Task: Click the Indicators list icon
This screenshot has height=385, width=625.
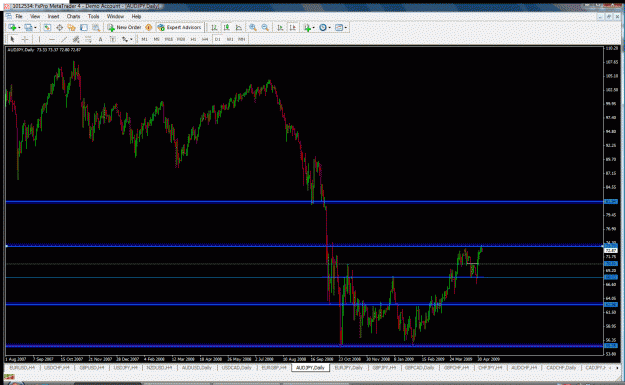Action: (x=307, y=28)
